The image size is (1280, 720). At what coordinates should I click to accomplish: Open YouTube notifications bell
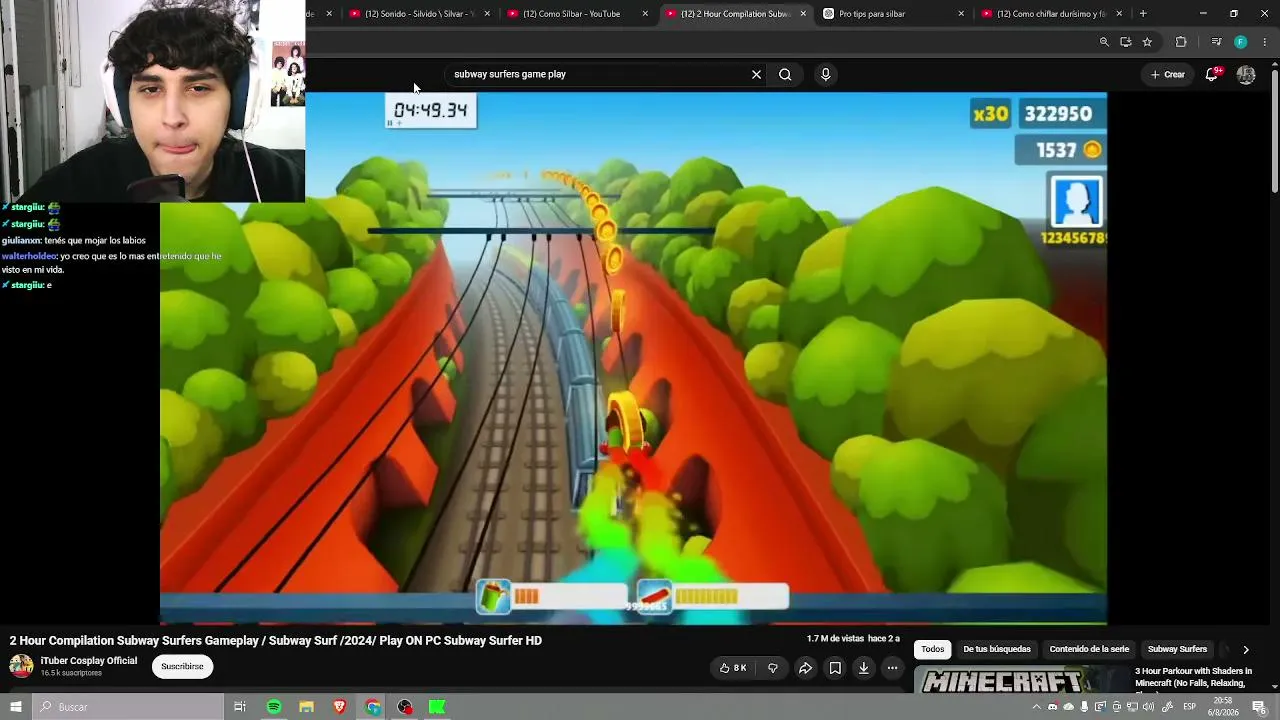point(1212,74)
